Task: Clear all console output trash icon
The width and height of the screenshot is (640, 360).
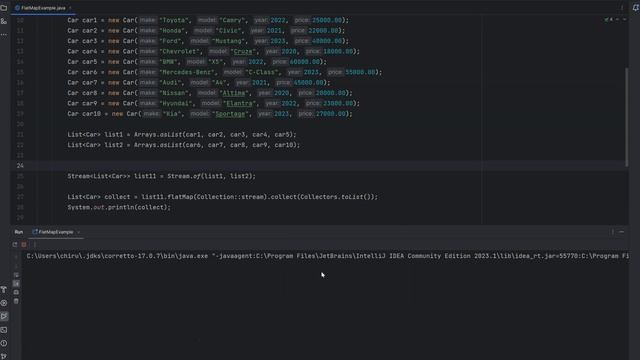Action: click(16, 301)
